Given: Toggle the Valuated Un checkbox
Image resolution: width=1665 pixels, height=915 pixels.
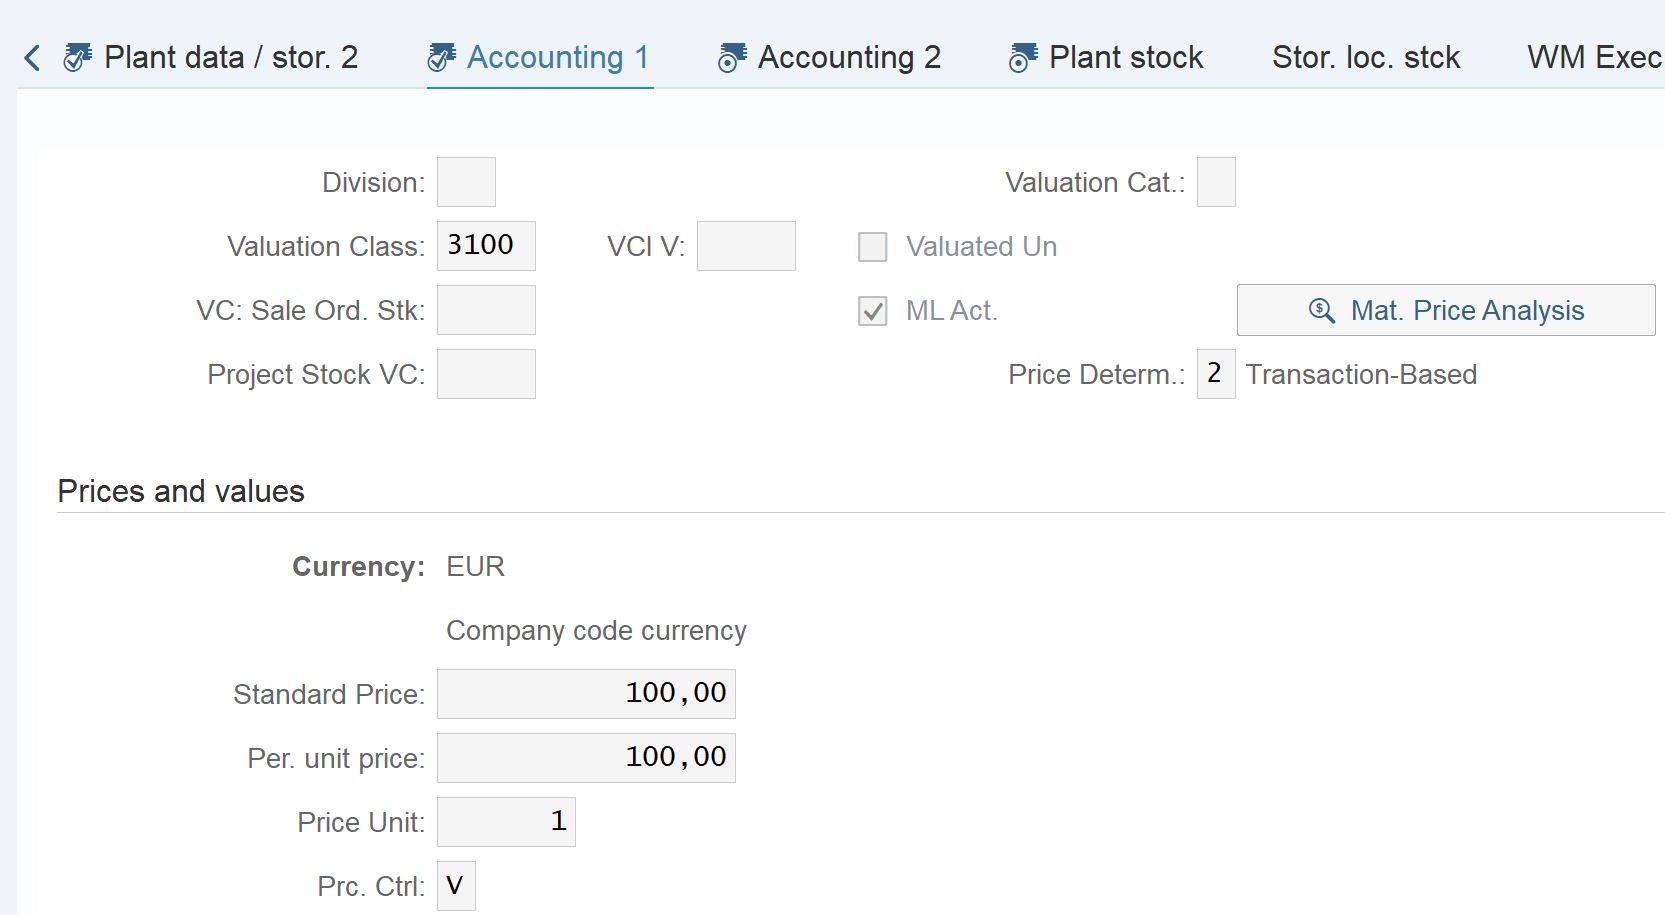Looking at the screenshot, I should 873,247.
